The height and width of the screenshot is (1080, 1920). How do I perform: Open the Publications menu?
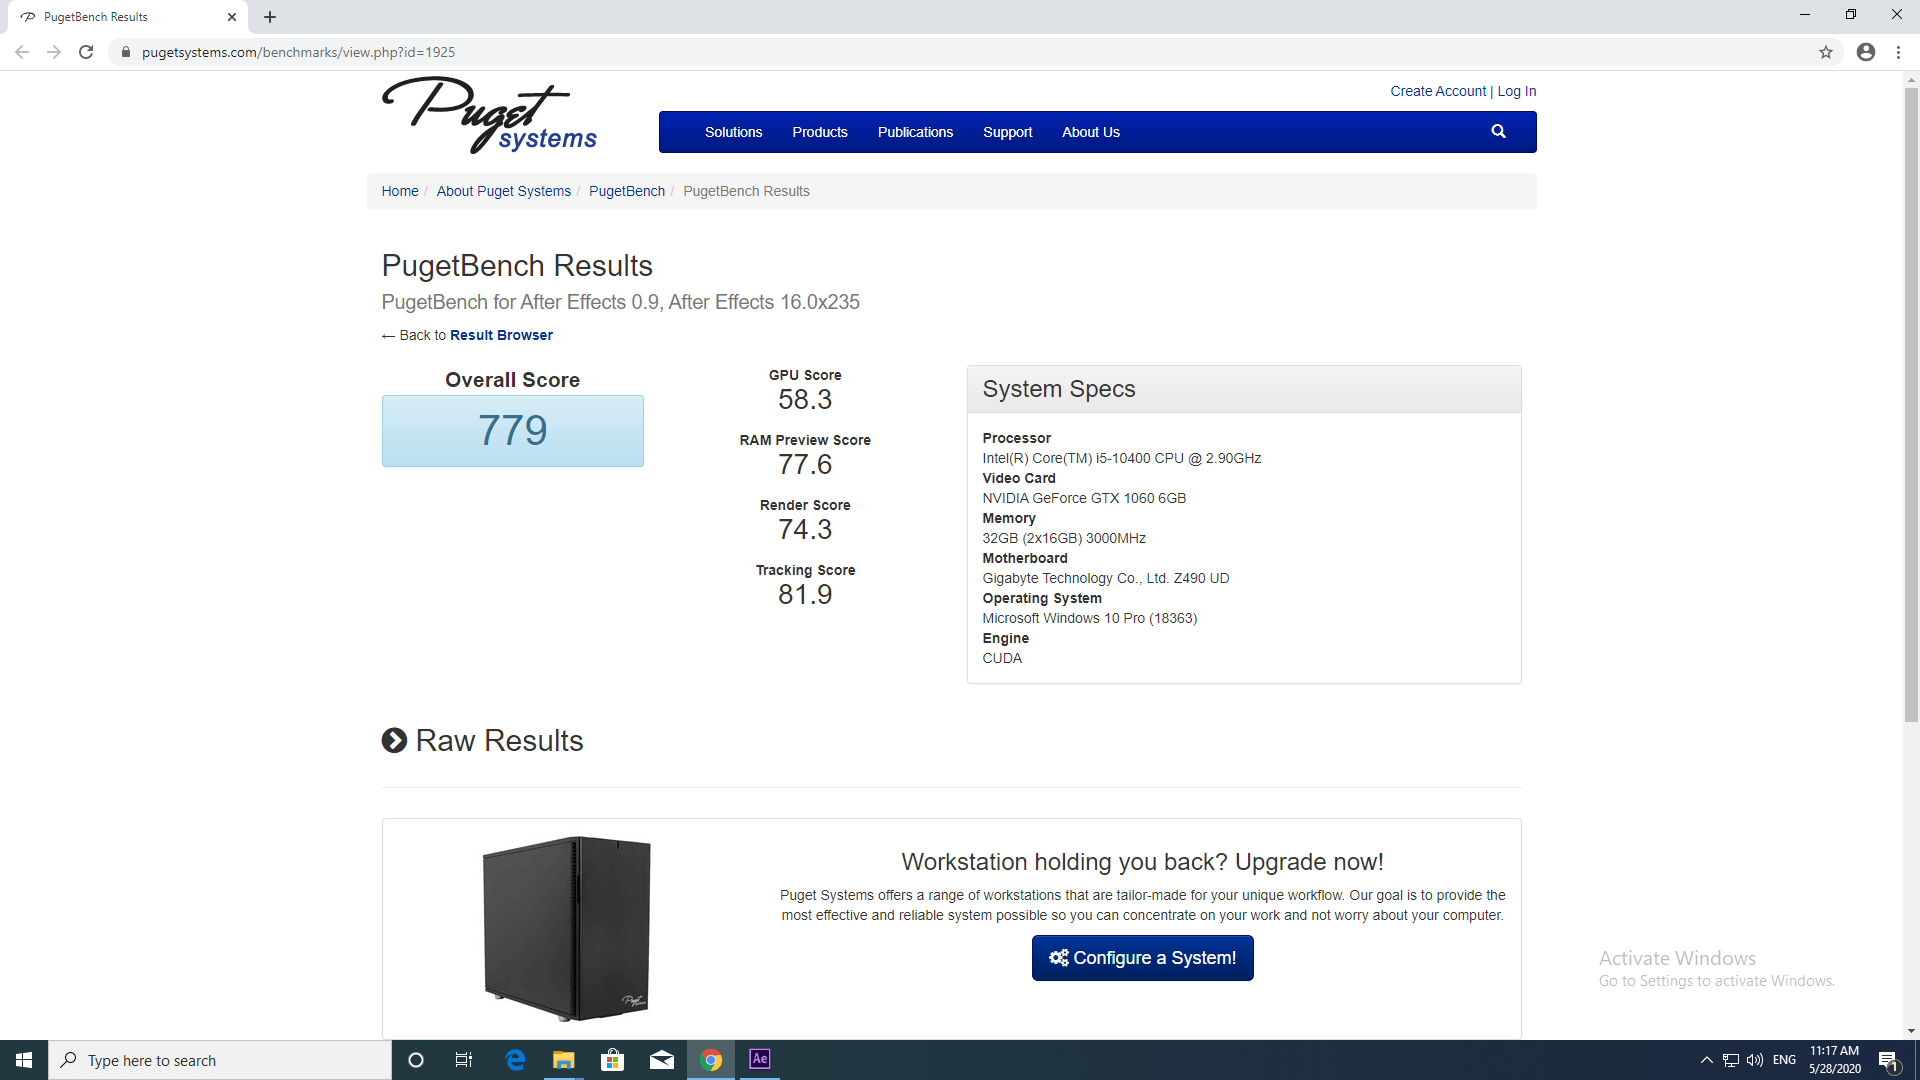click(915, 132)
